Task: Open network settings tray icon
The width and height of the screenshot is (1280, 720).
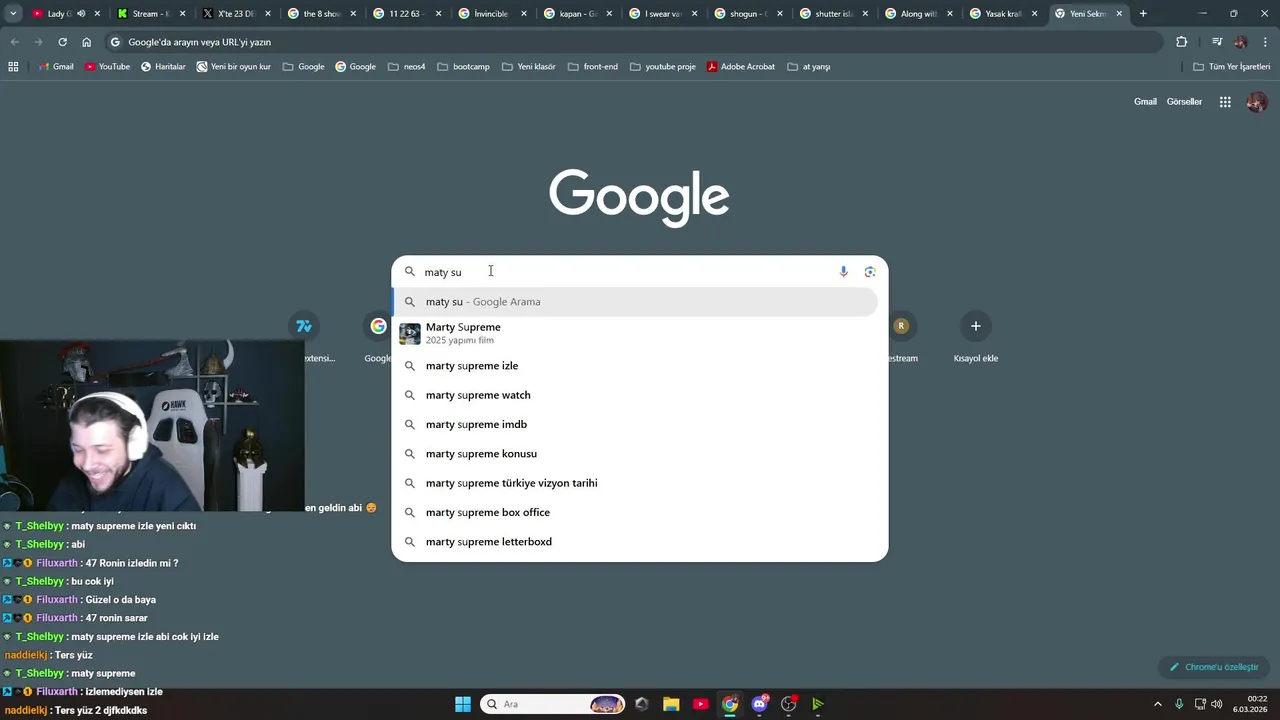Action: point(1200,704)
